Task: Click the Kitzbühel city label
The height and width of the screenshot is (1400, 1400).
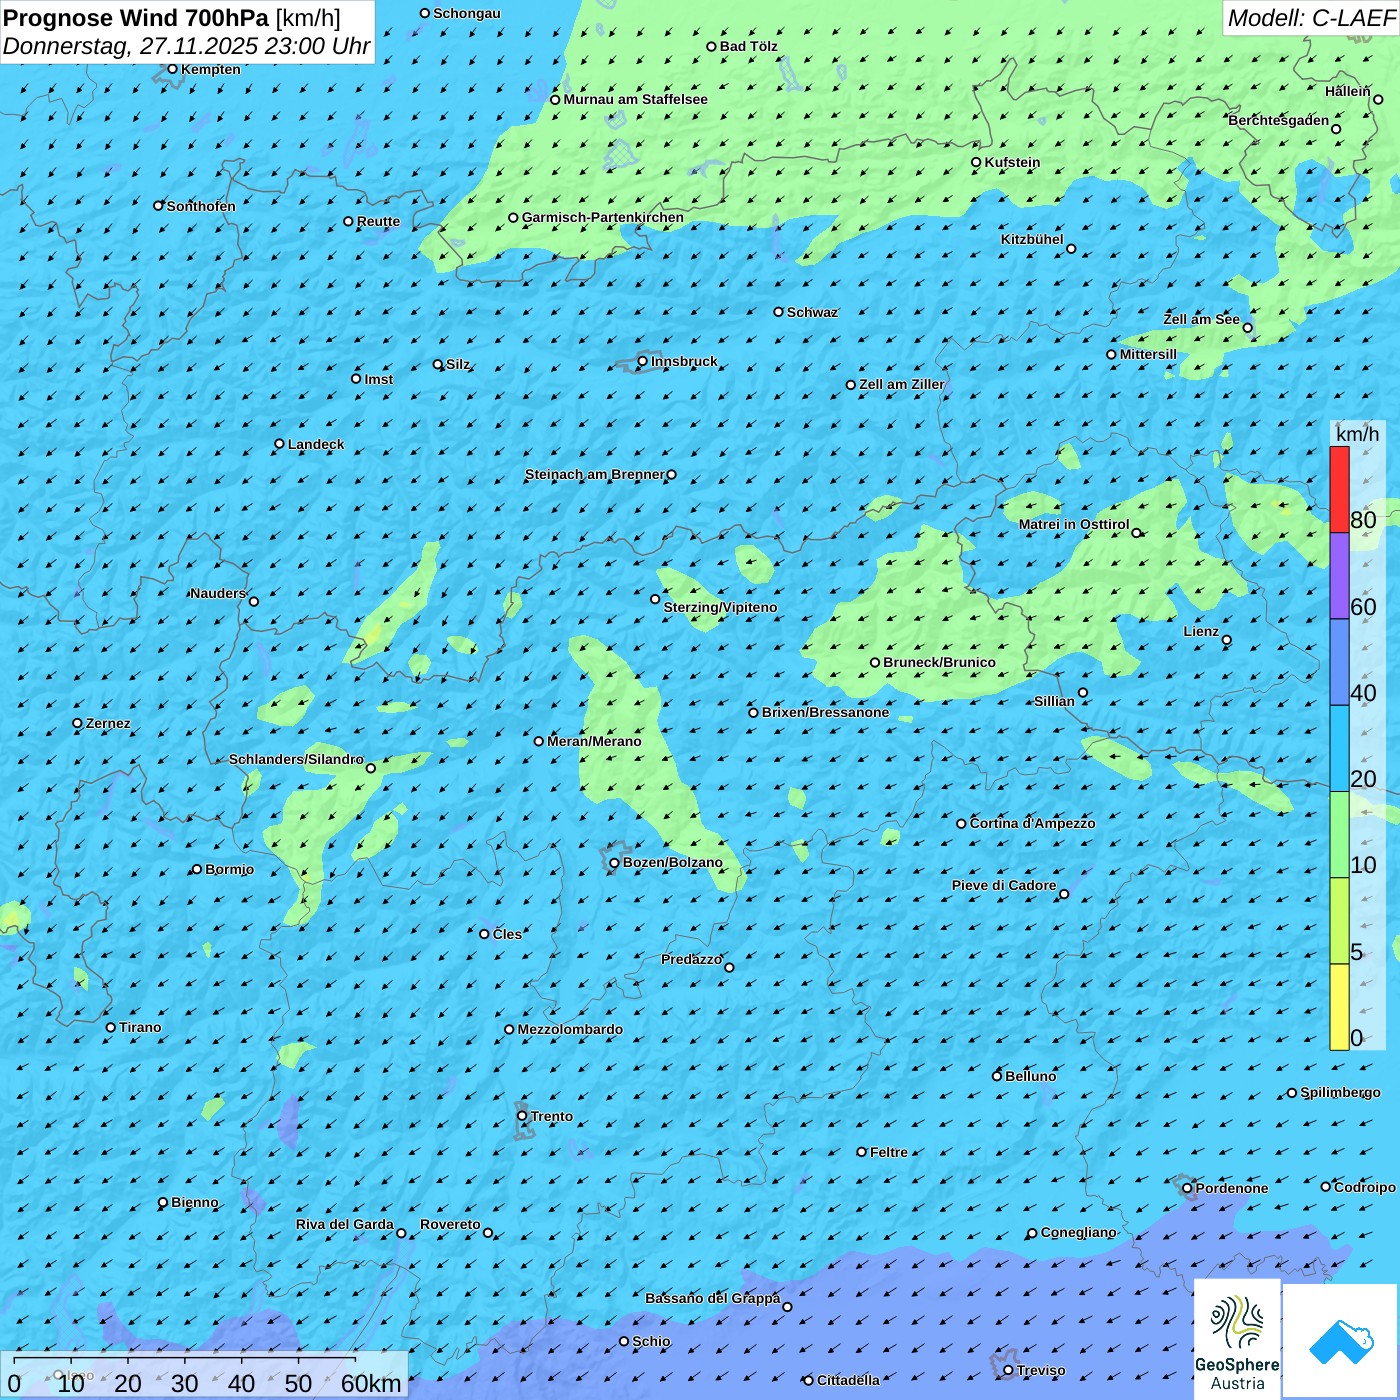Action: [1032, 239]
